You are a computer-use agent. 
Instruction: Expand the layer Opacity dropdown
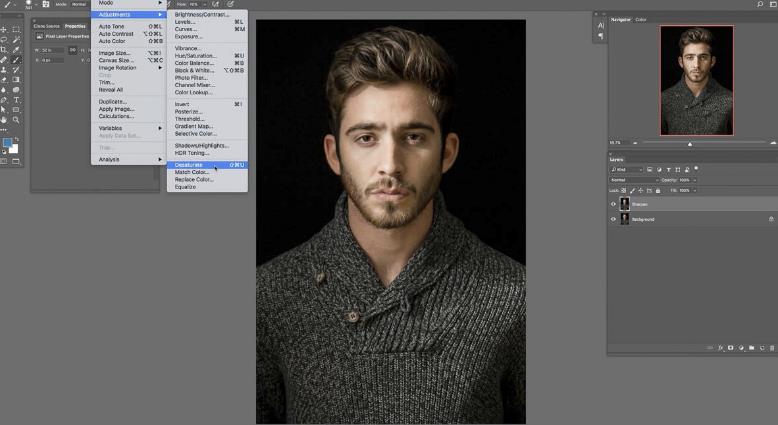[x=695, y=180]
